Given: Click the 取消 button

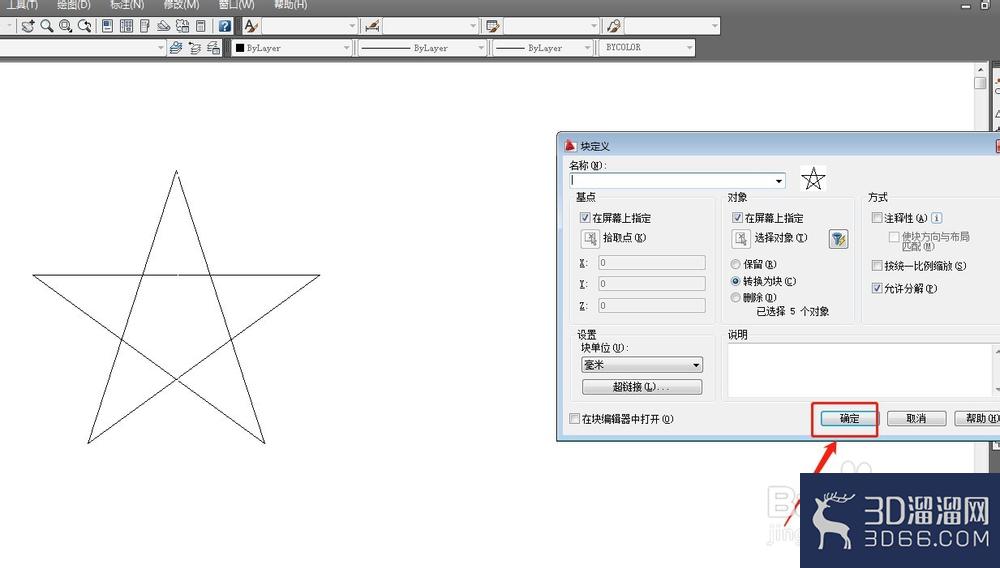Looking at the screenshot, I should point(916,419).
